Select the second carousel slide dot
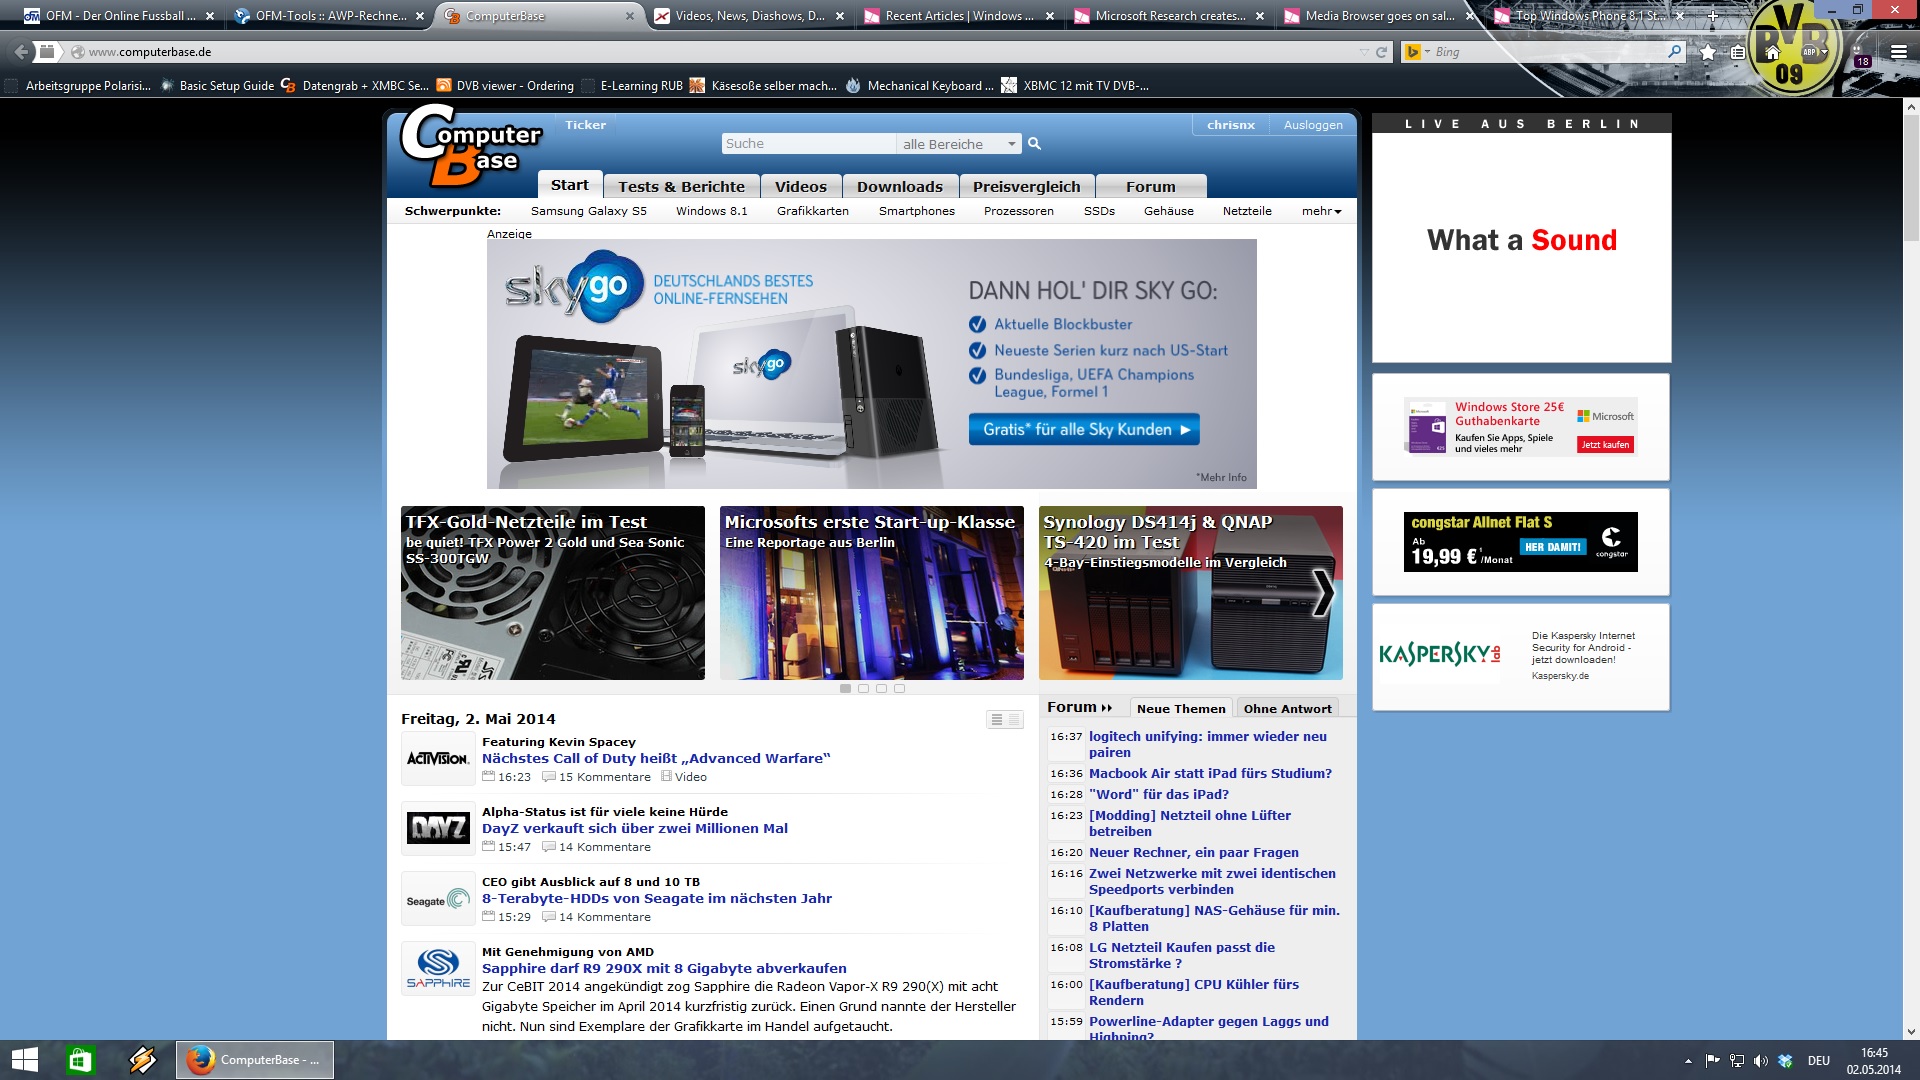Image resolution: width=1920 pixels, height=1080 pixels. 863,689
